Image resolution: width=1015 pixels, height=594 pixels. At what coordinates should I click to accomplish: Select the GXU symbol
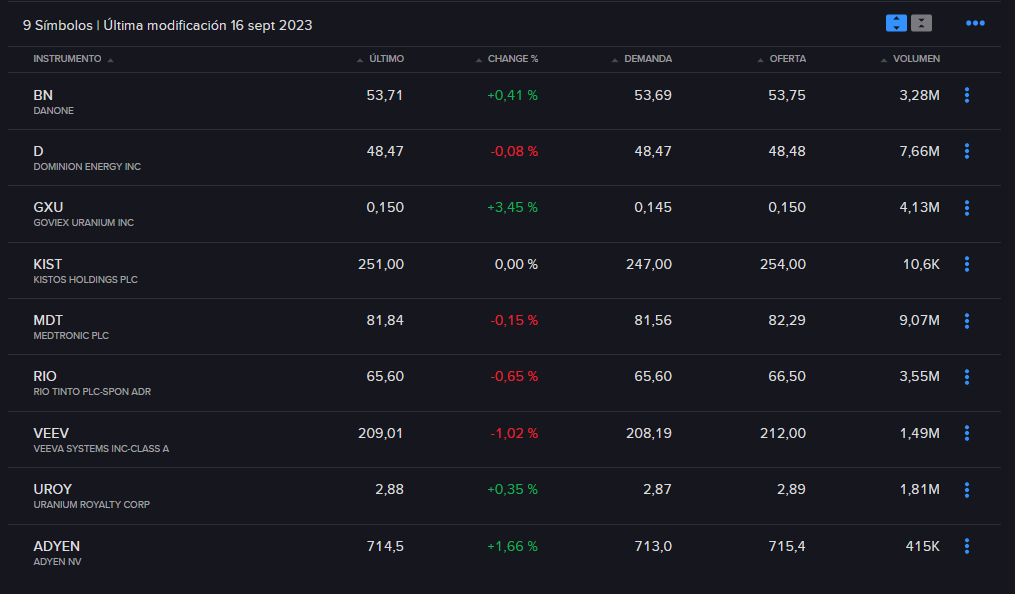48,208
